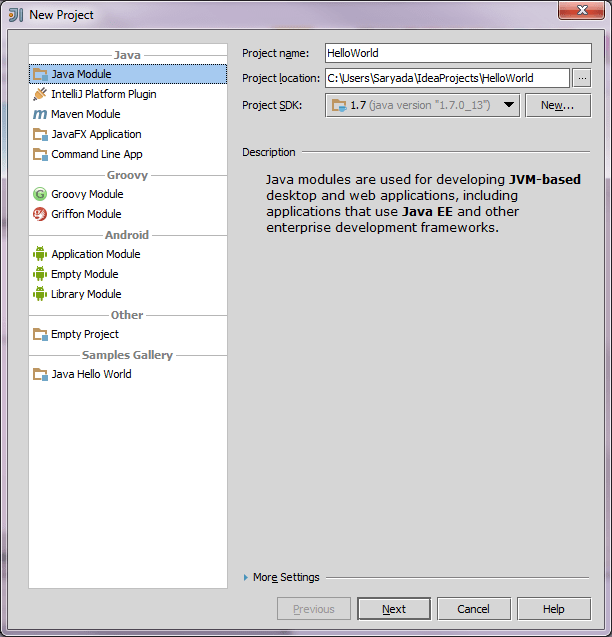Screen dimensions: 612x637
Task: Click the Java Hello World folder icon
Action: pyautogui.click(x=40, y=374)
